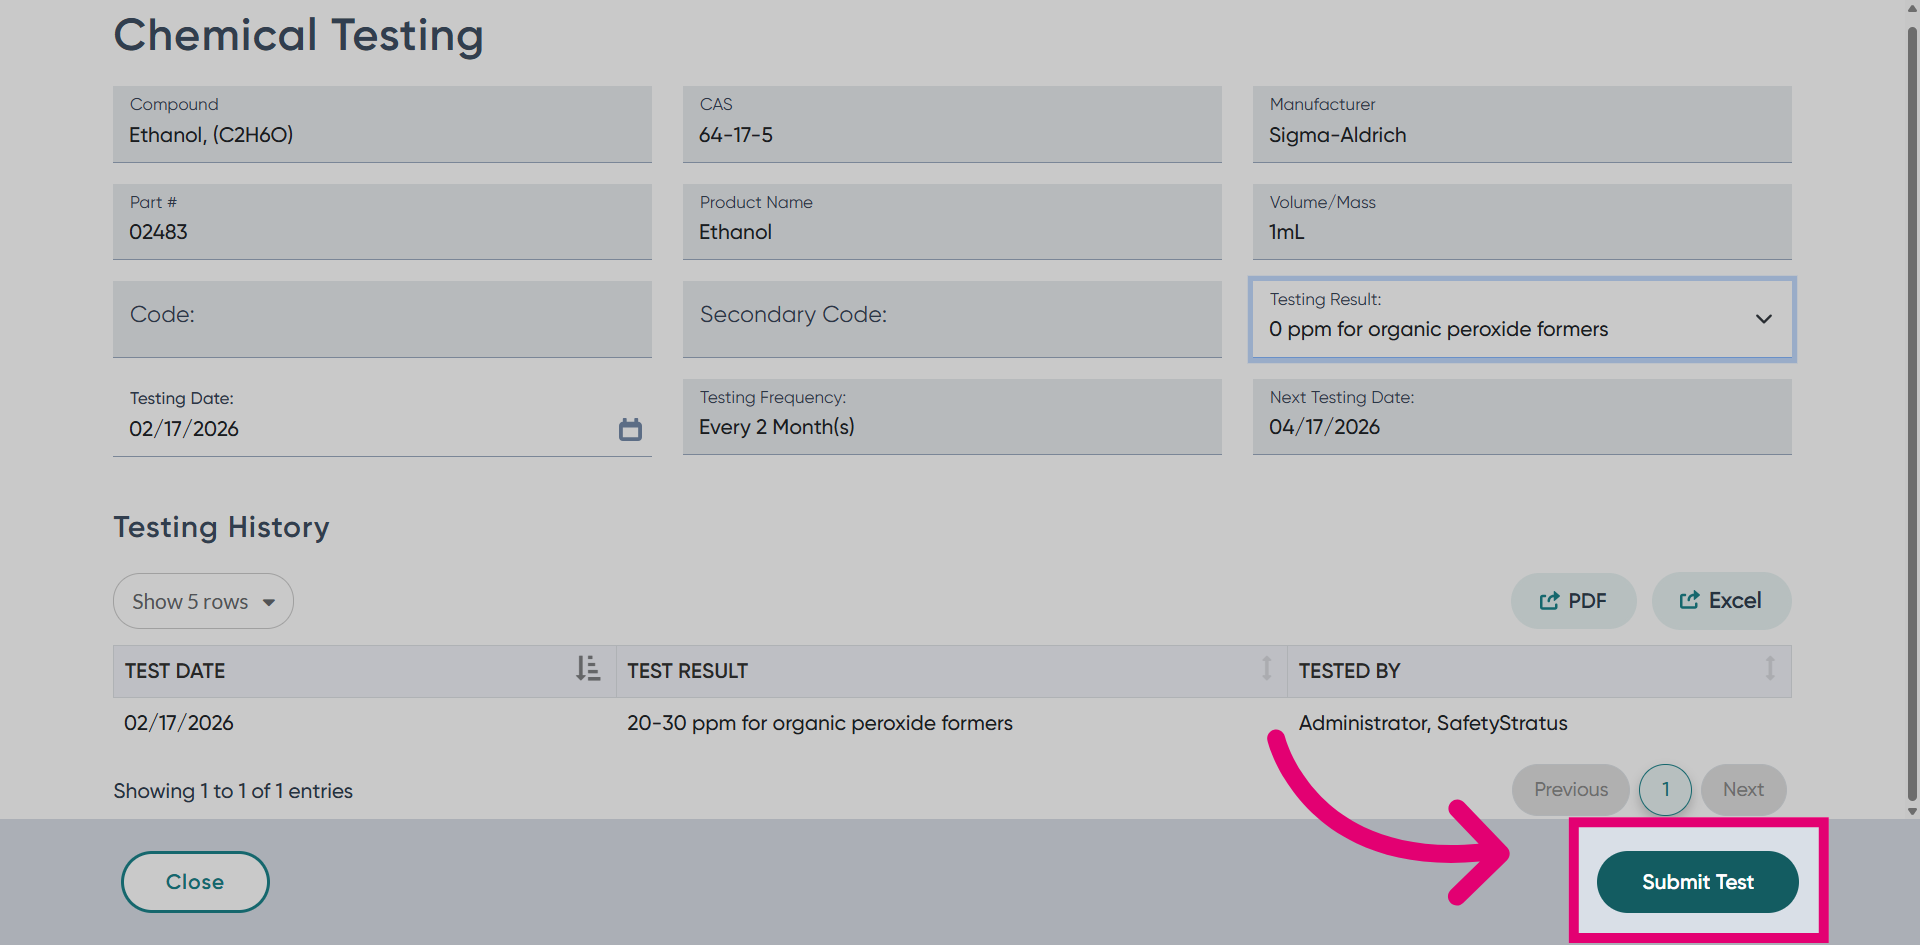The height and width of the screenshot is (945, 1920).
Task: Click the TEST DATE column header
Action: click(x=364, y=671)
